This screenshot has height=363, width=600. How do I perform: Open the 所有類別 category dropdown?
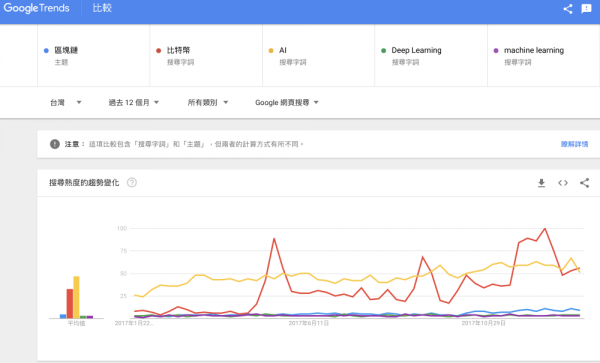pos(208,103)
